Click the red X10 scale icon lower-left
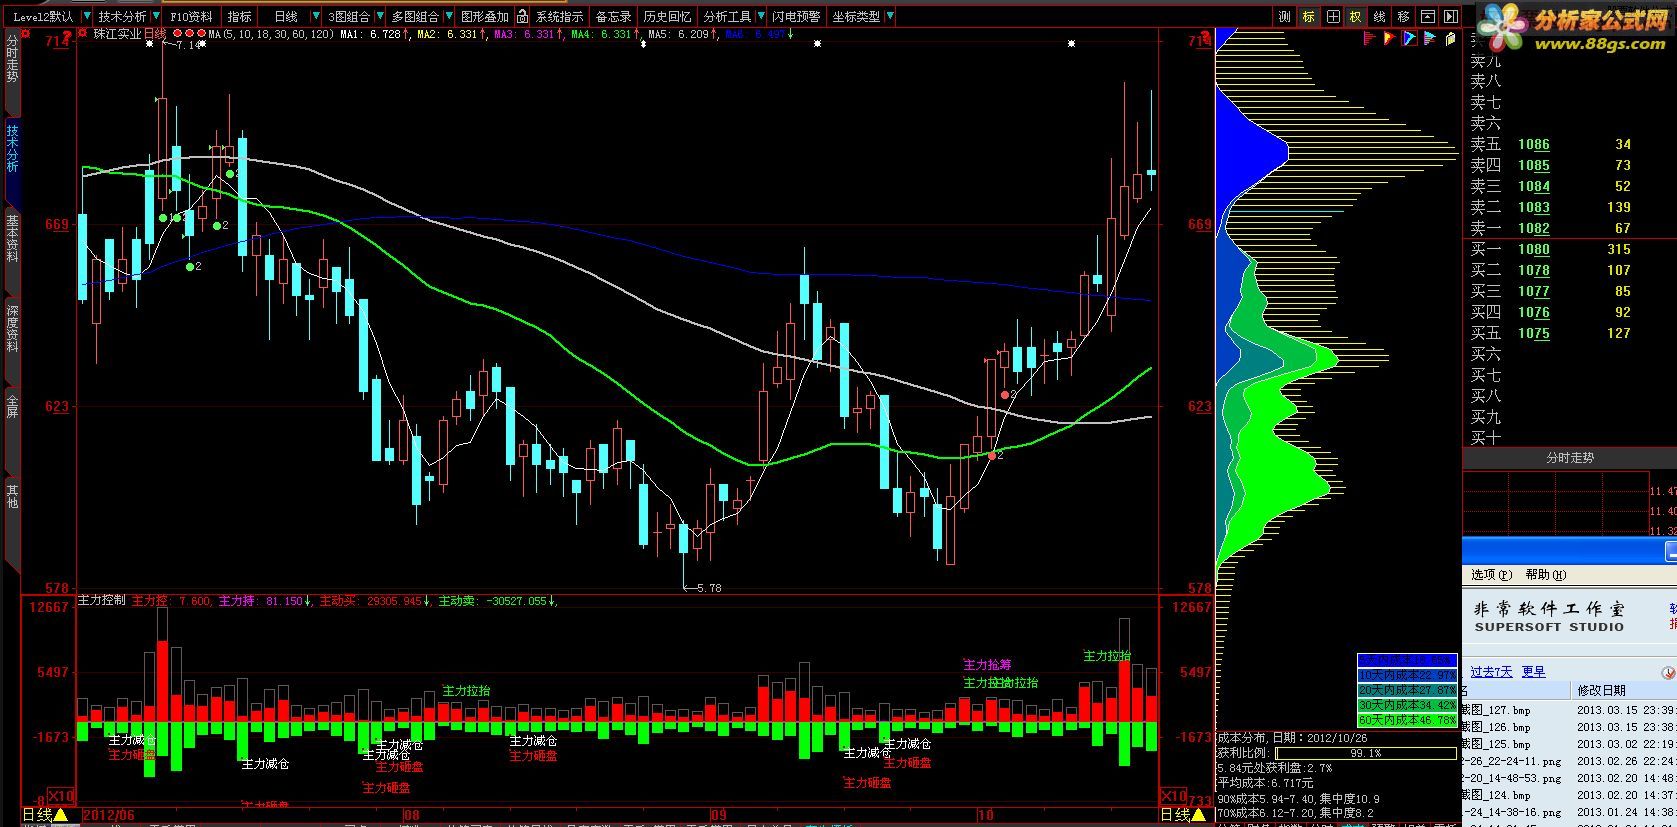The height and width of the screenshot is (827, 1677). [x=62, y=797]
